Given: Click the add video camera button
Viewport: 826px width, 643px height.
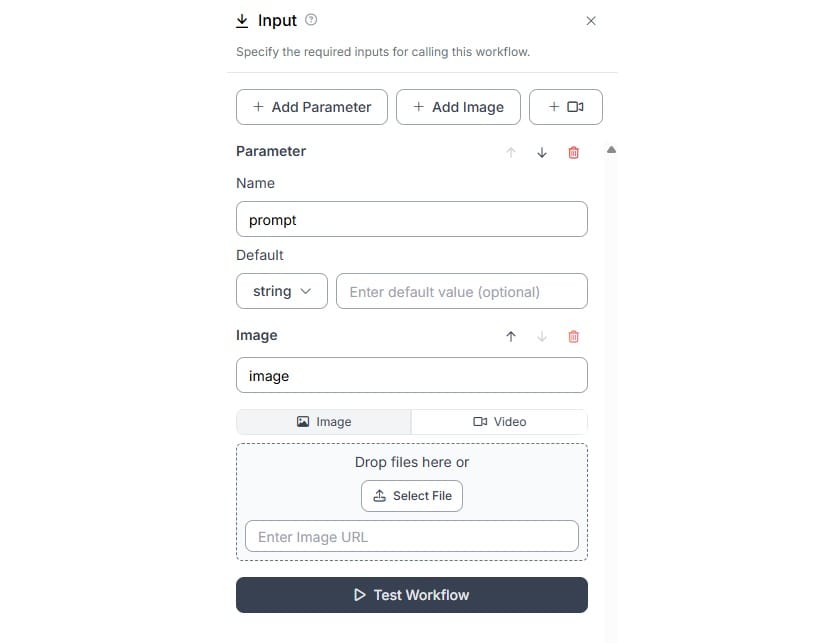Looking at the screenshot, I should [x=566, y=107].
